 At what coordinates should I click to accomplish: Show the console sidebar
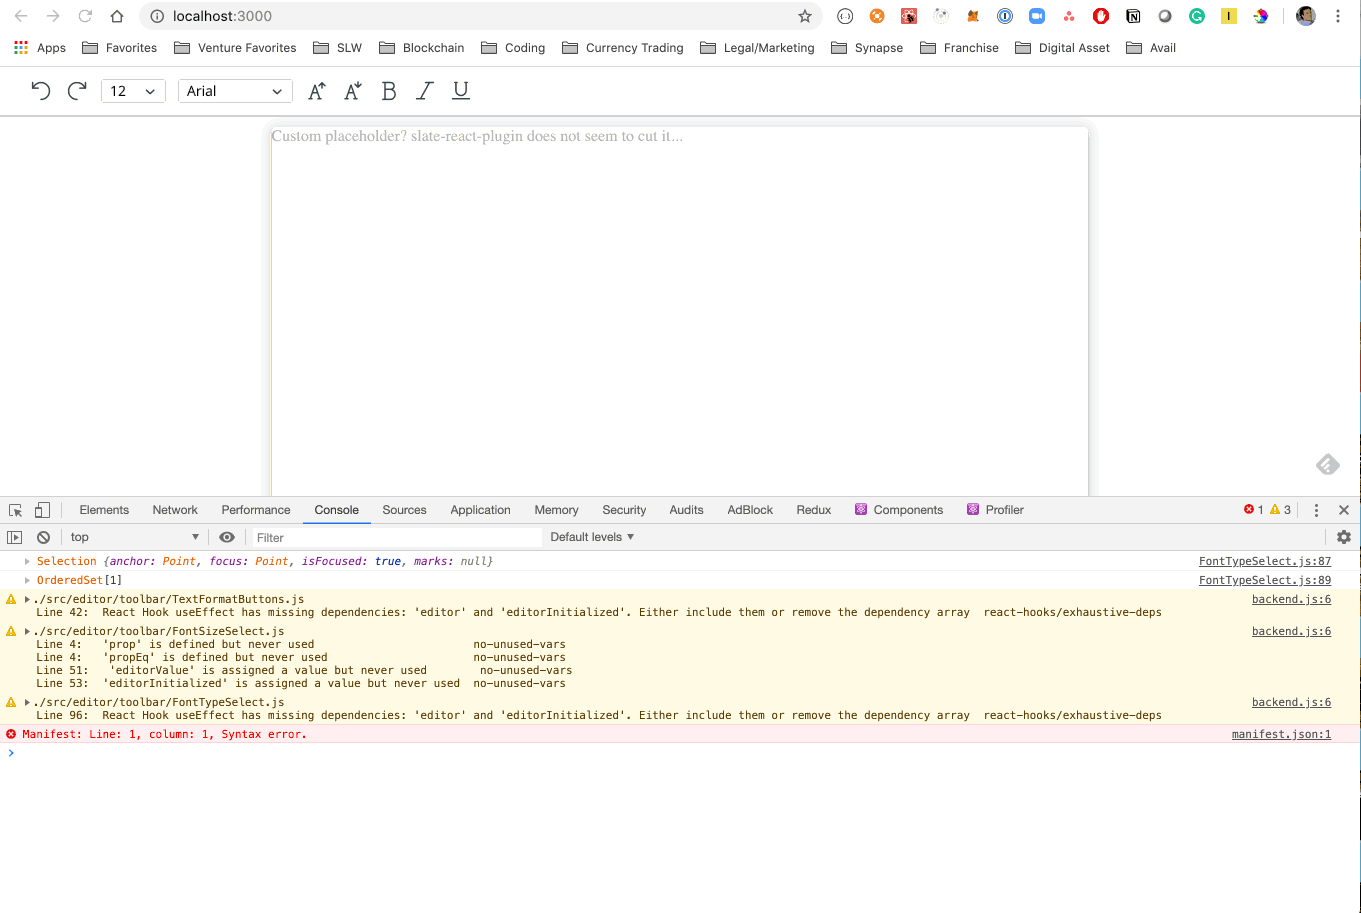click(x=15, y=537)
